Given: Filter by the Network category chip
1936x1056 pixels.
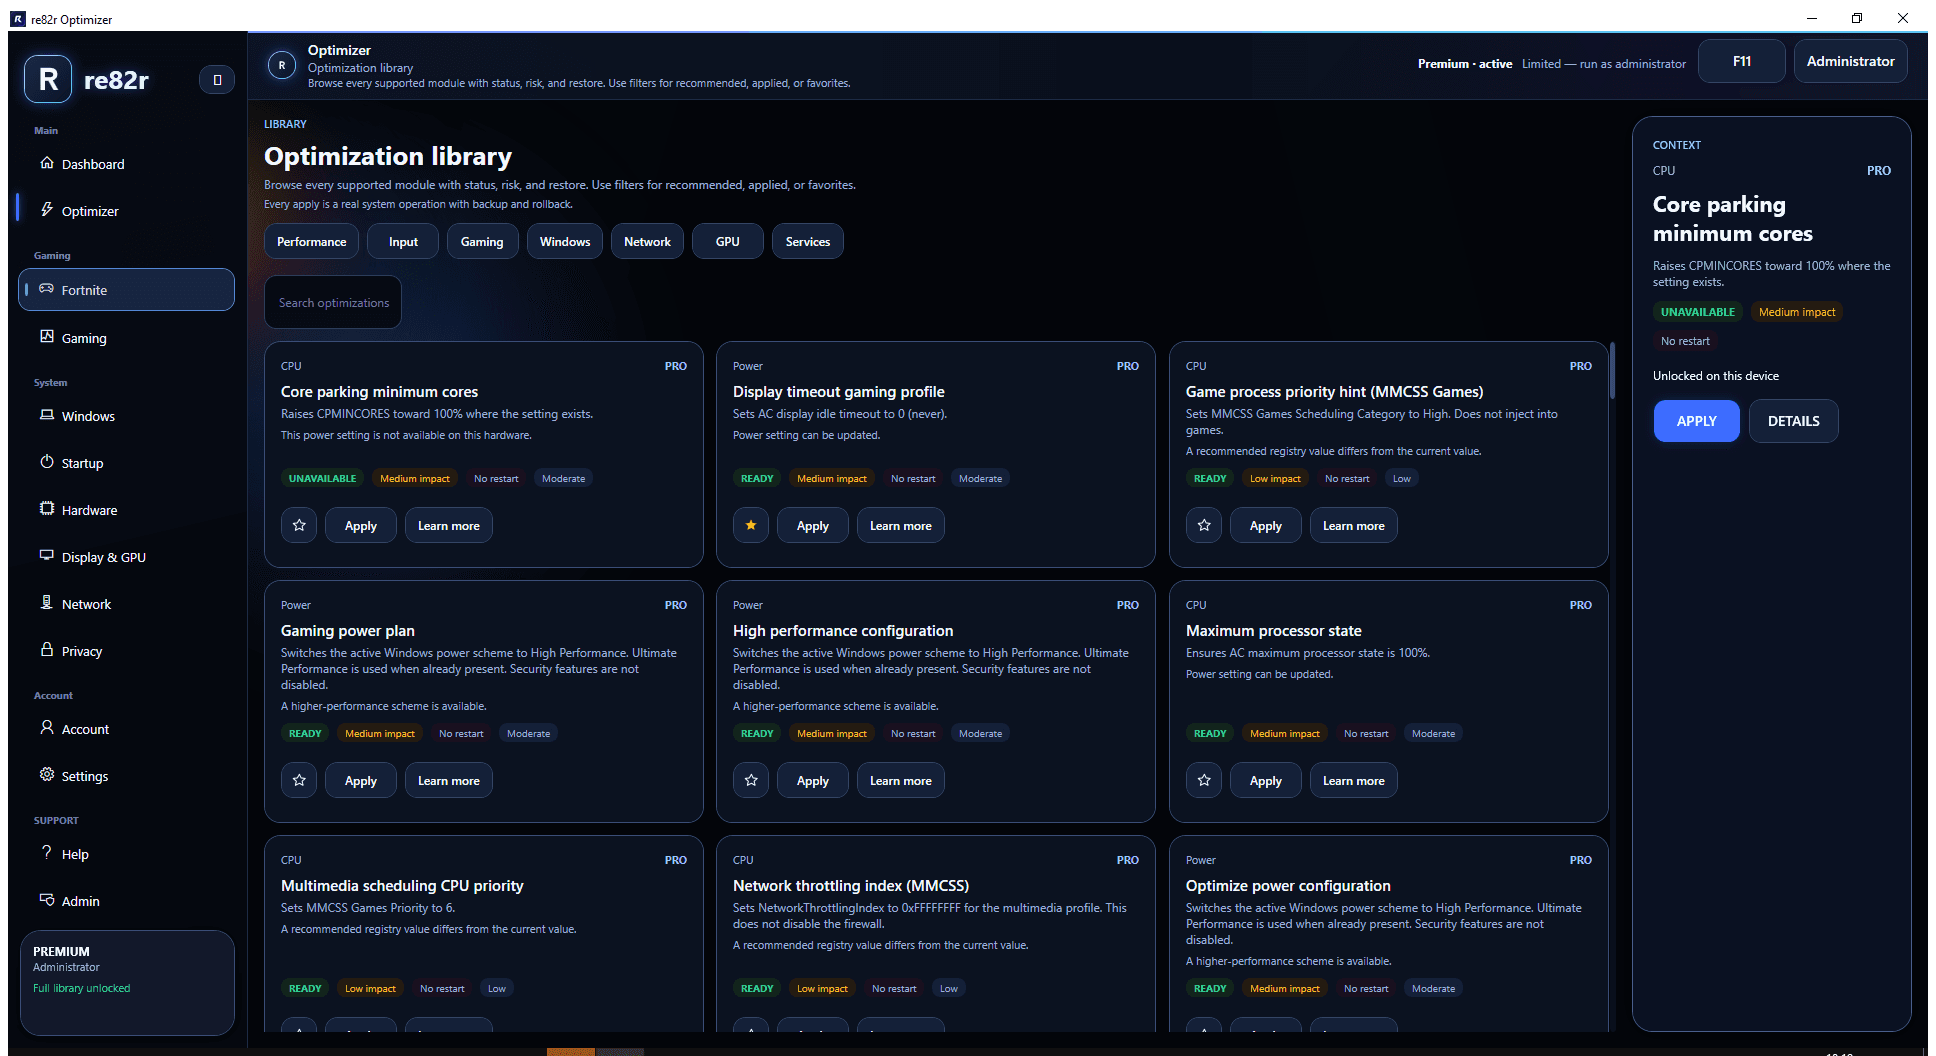Looking at the screenshot, I should tap(648, 242).
